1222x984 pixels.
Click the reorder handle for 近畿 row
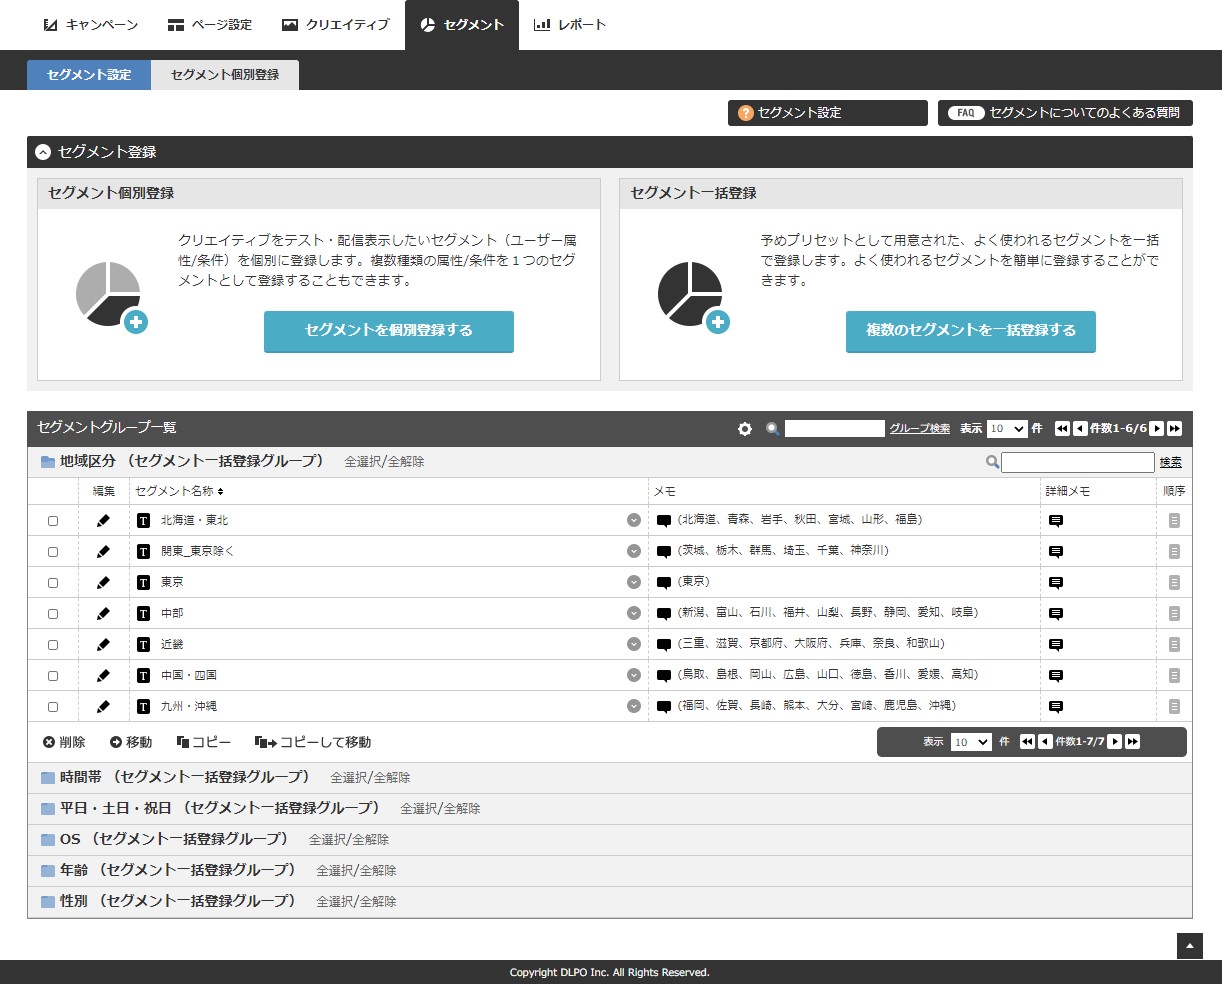[x=1174, y=645]
